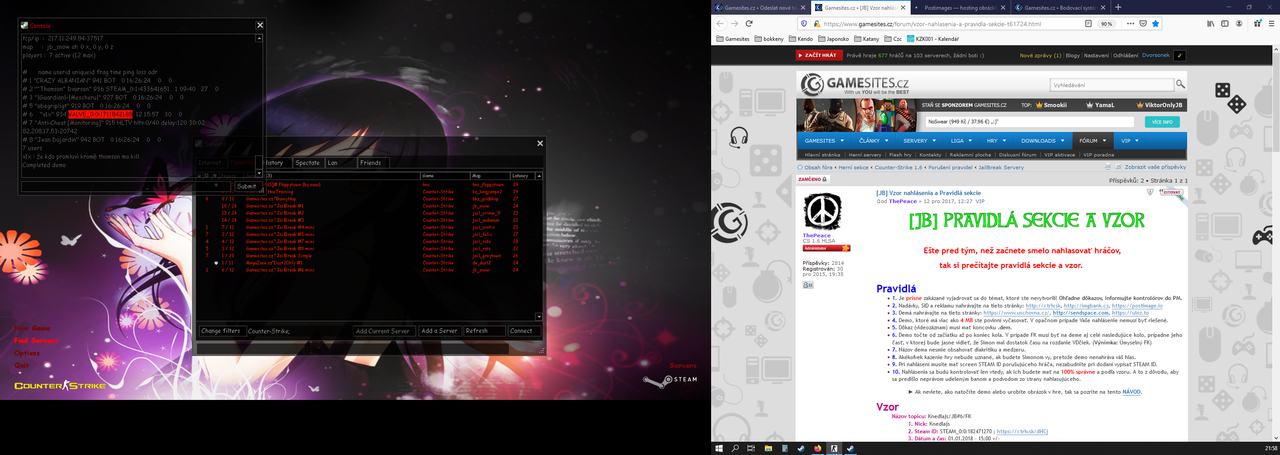Click Connect in server browser
The image size is (1280, 455).
pyautogui.click(x=524, y=331)
